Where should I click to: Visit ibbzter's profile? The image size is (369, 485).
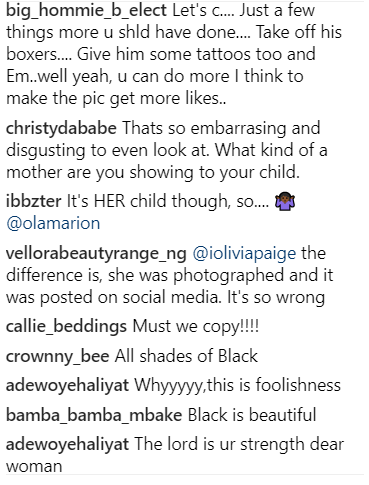tap(34, 201)
